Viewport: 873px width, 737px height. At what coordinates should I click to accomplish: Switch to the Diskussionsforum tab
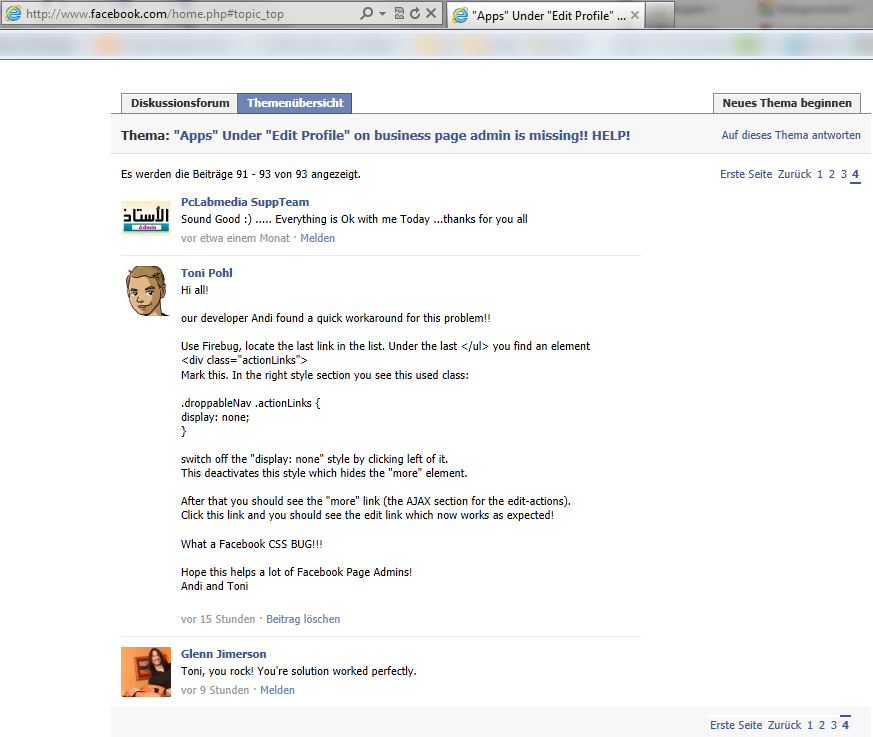(x=180, y=103)
